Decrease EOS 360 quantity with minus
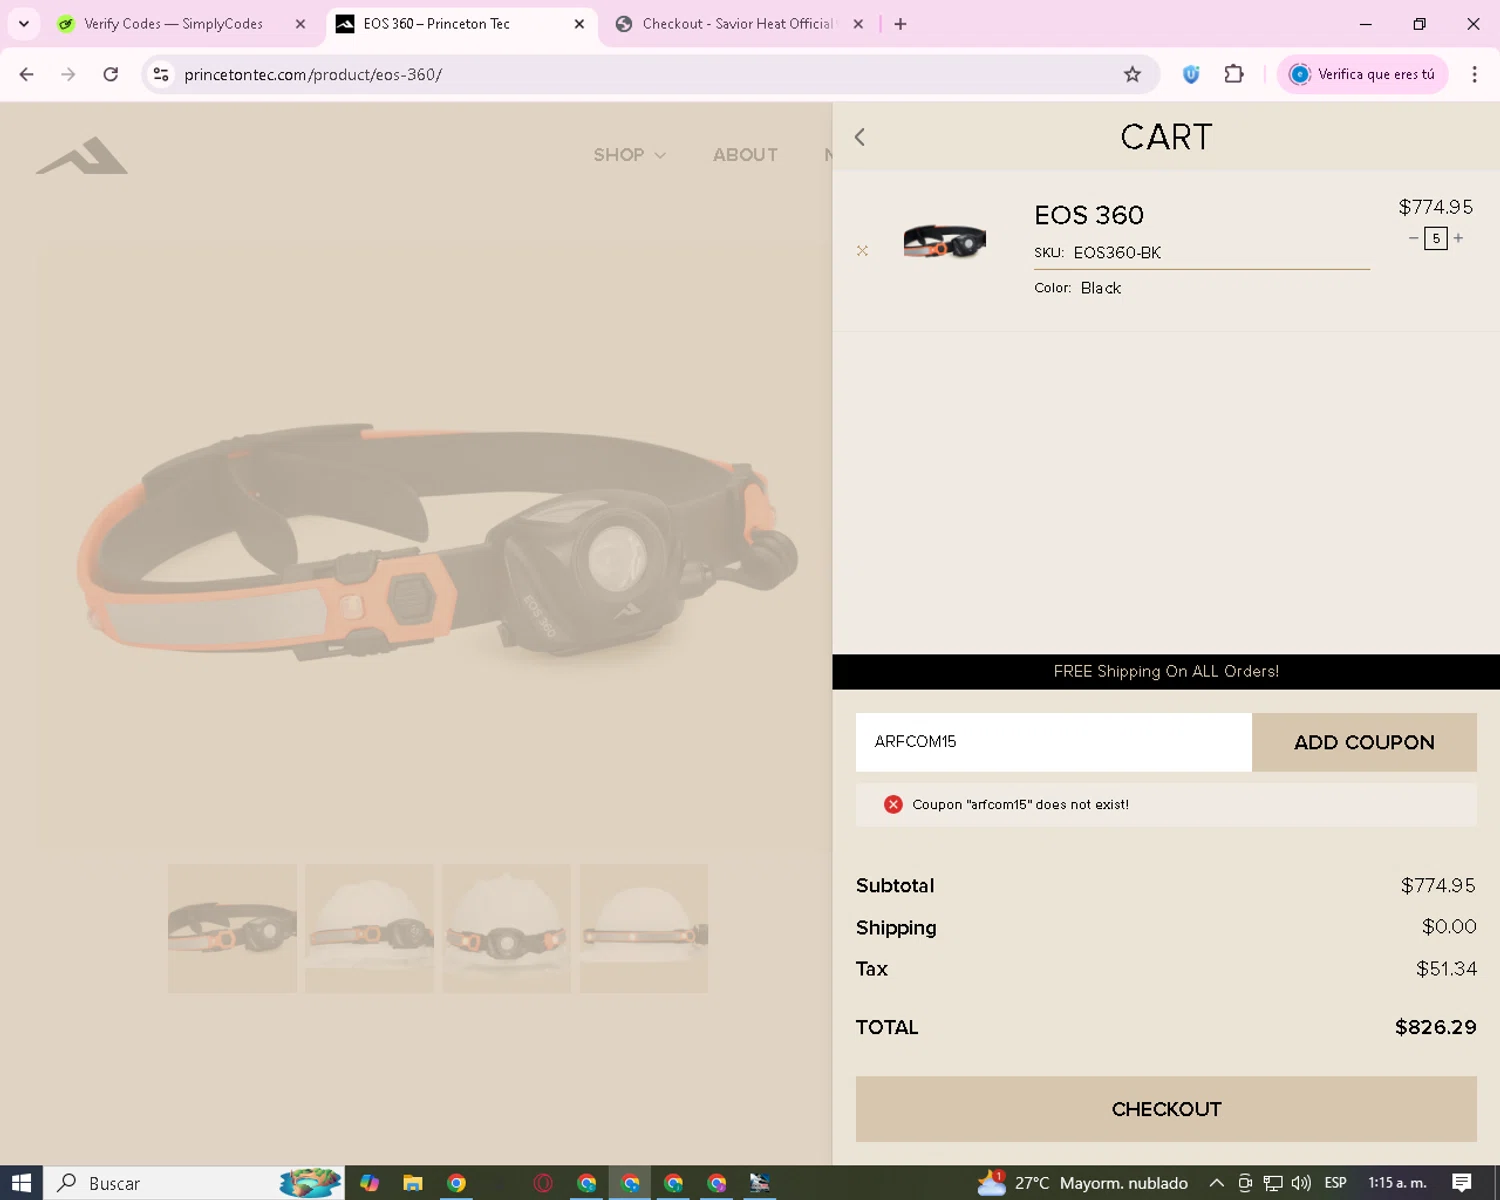 pos(1413,238)
